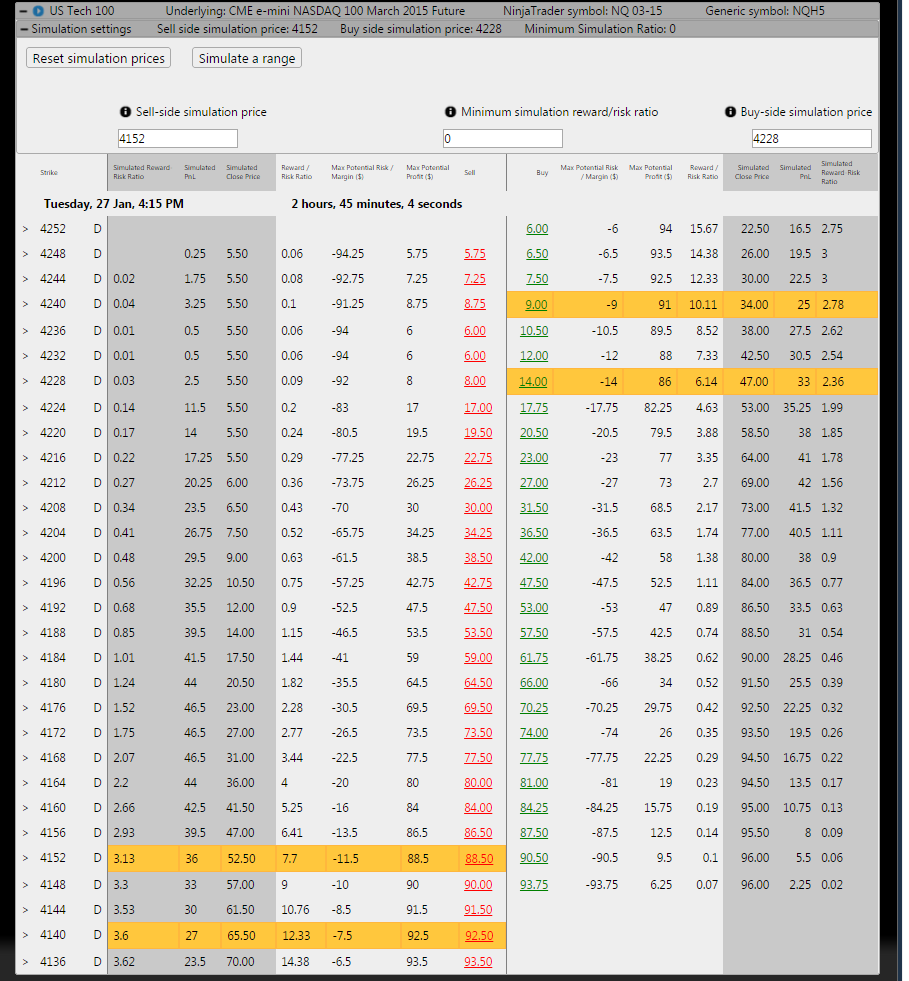
Task: Click the 'Buy' column header
Action: coord(542,173)
